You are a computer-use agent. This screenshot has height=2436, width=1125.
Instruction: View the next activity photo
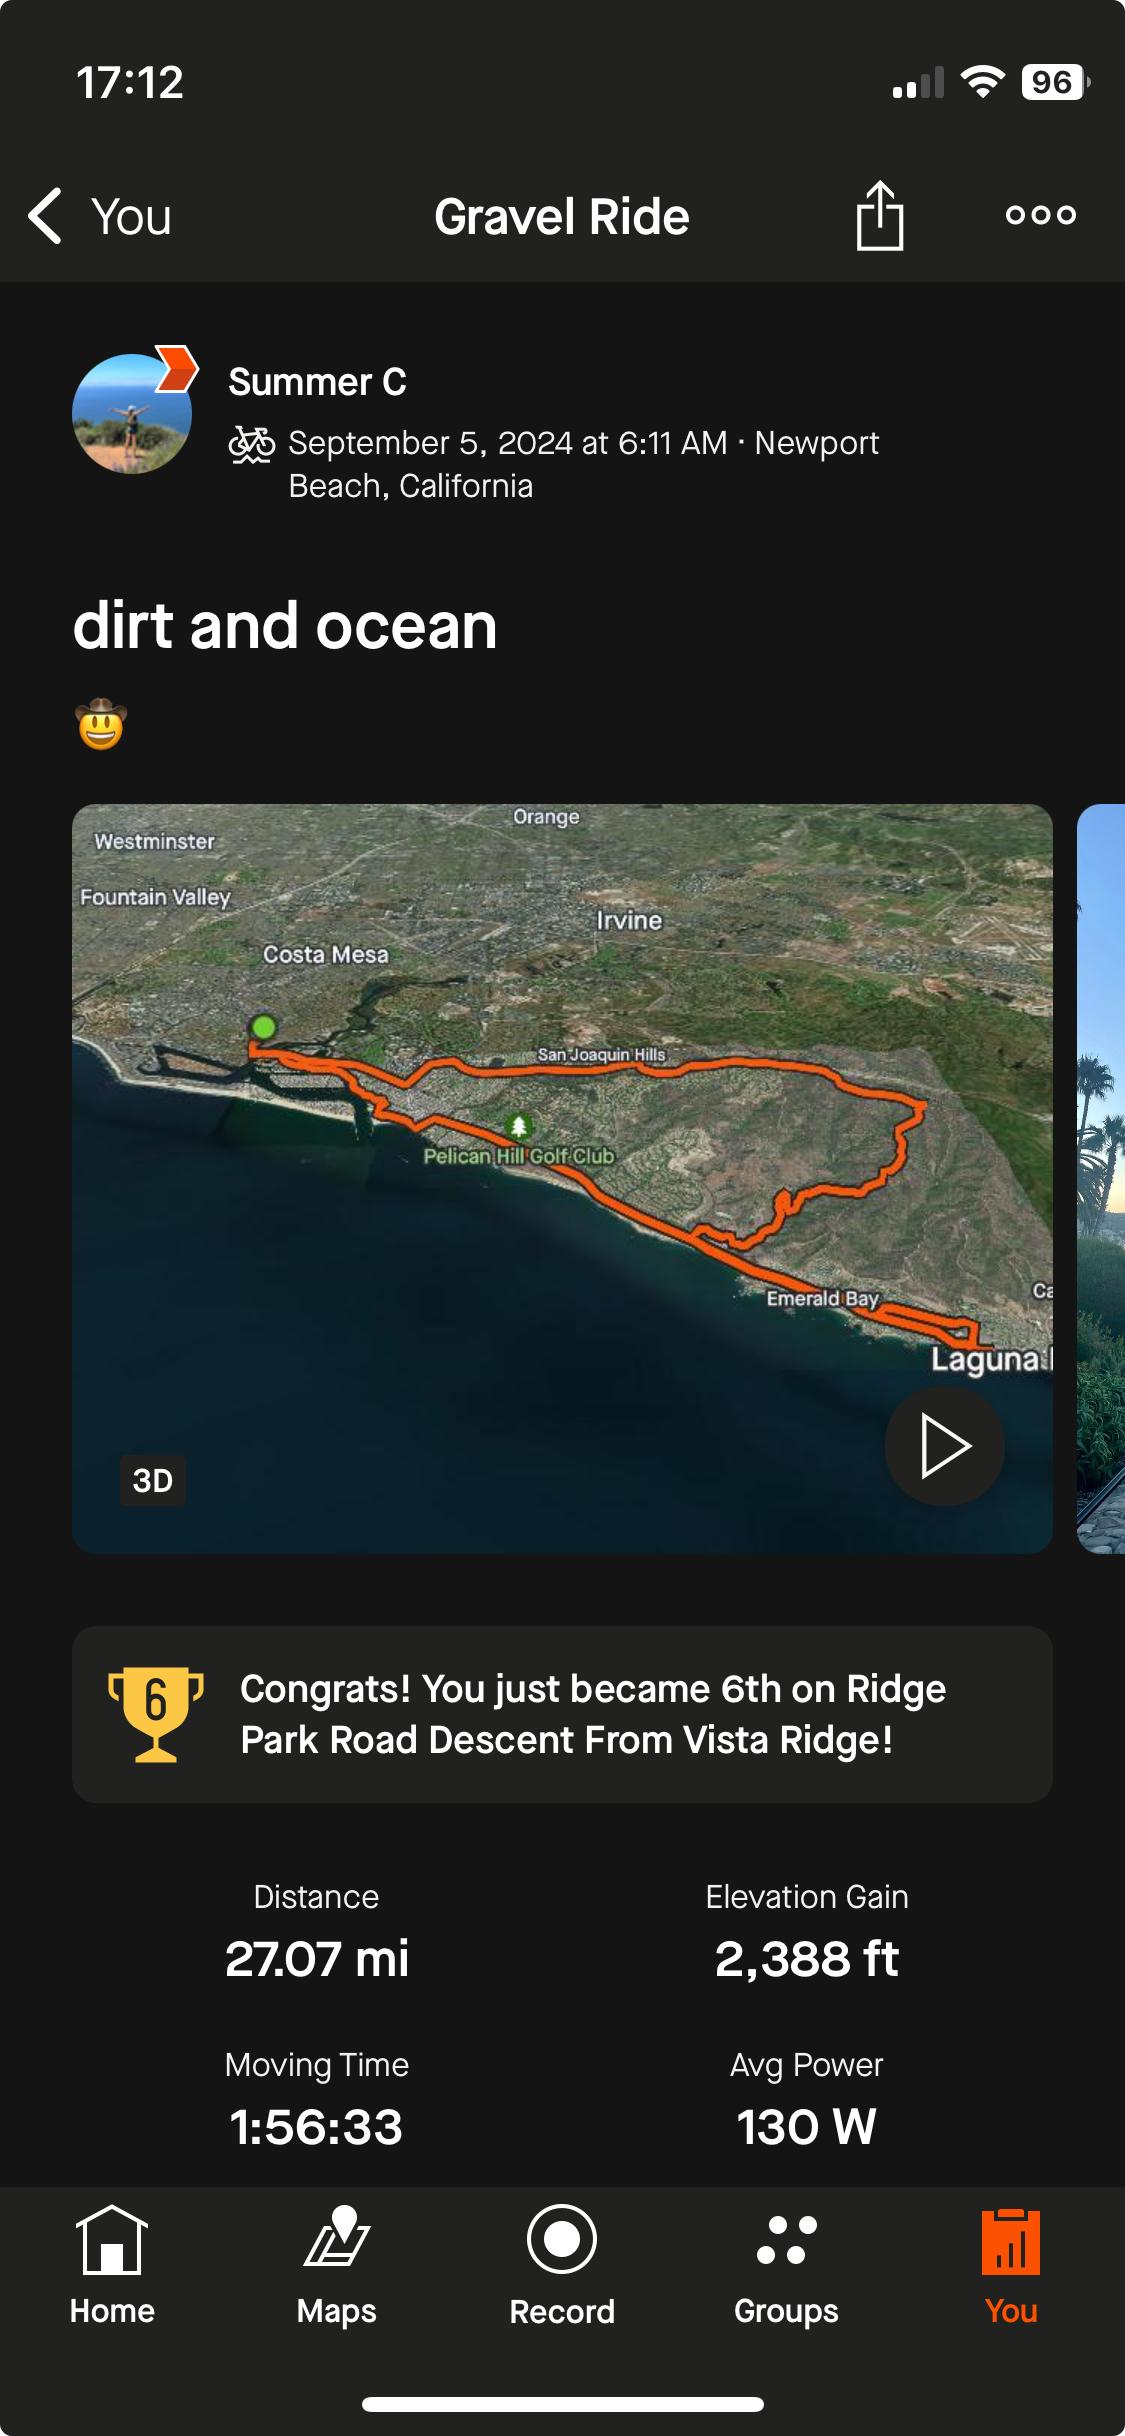(x=1100, y=1178)
